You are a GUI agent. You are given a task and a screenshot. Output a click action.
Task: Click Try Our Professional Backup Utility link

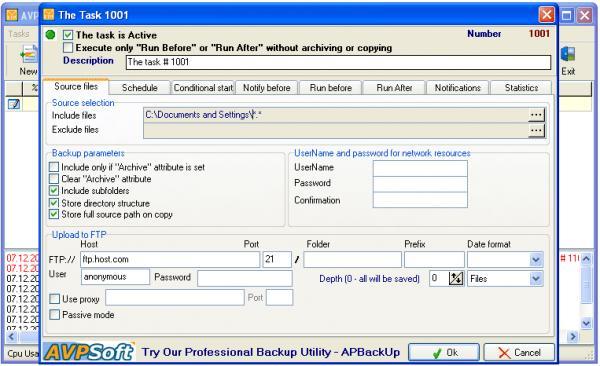click(x=271, y=352)
